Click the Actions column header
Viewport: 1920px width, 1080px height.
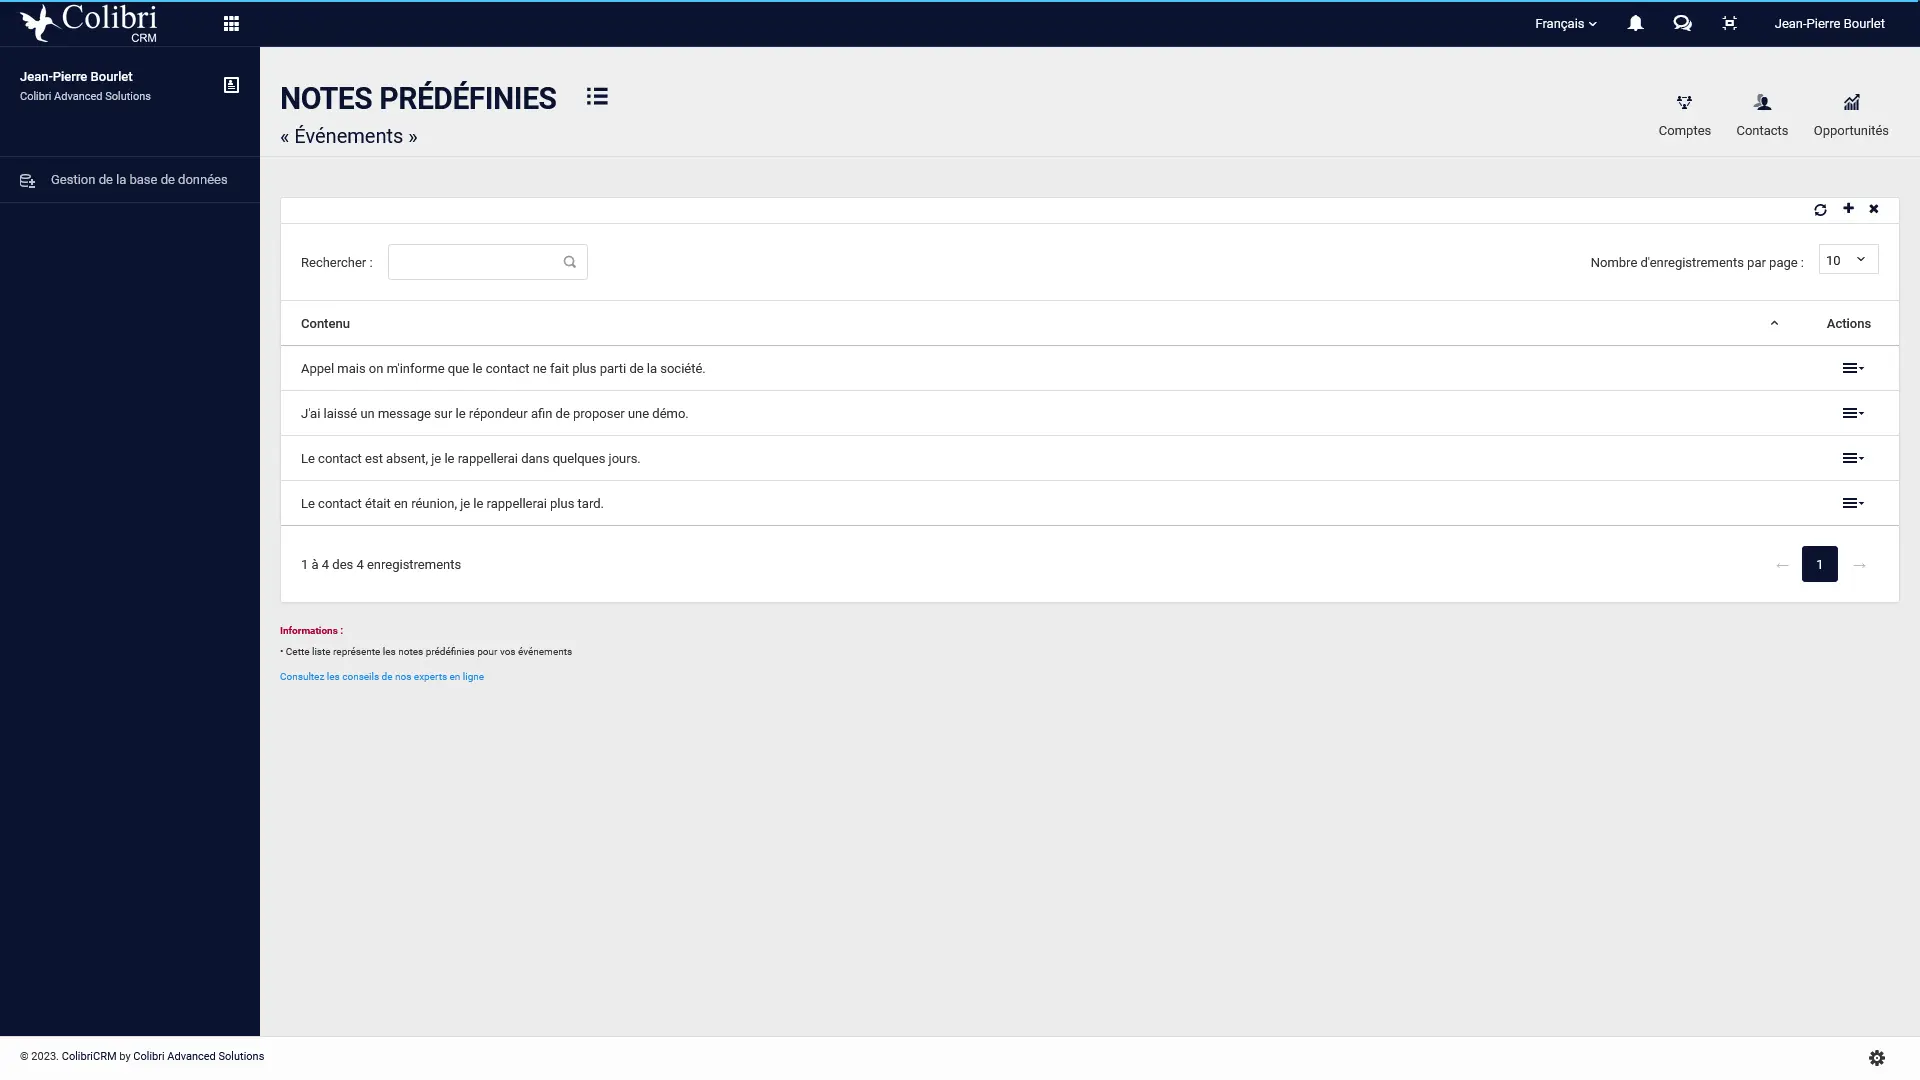[1848, 324]
